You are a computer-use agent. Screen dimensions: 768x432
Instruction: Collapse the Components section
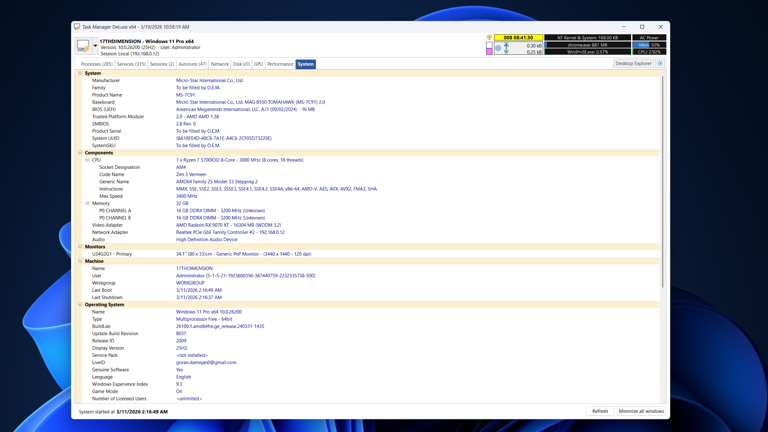point(80,152)
